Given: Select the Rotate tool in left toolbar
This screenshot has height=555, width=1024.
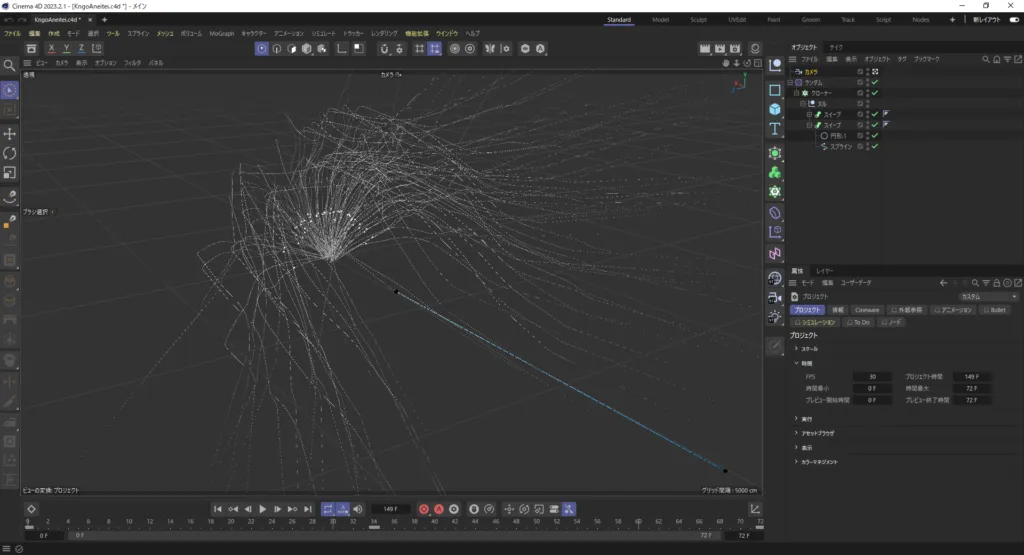Looking at the screenshot, I should pos(10,153).
